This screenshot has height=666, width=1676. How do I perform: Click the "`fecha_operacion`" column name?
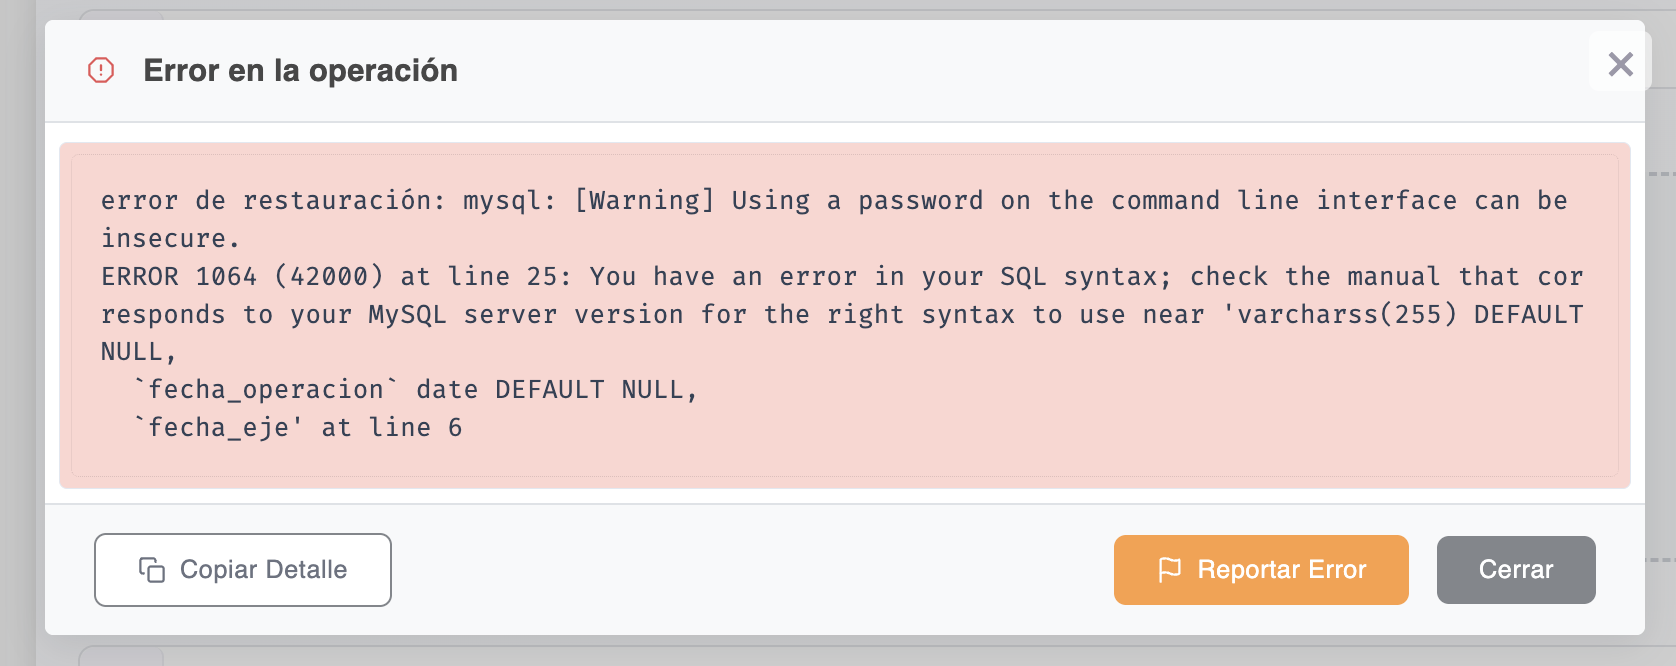[x=266, y=390]
